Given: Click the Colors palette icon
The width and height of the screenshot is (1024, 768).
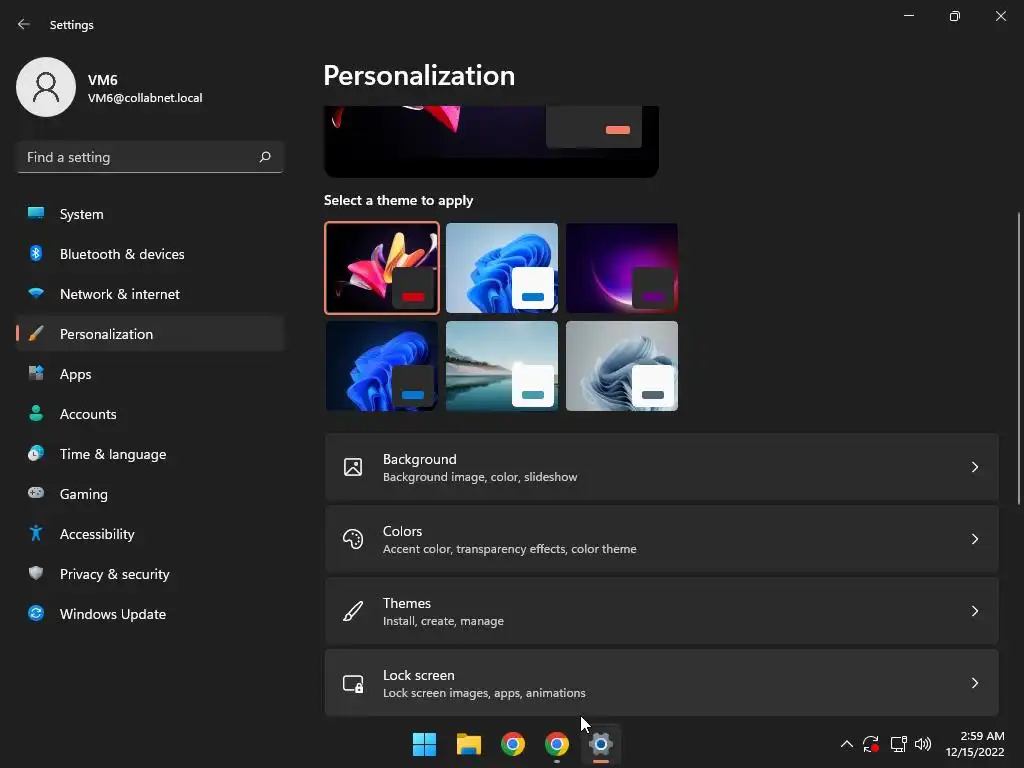Looking at the screenshot, I should pyautogui.click(x=353, y=539).
